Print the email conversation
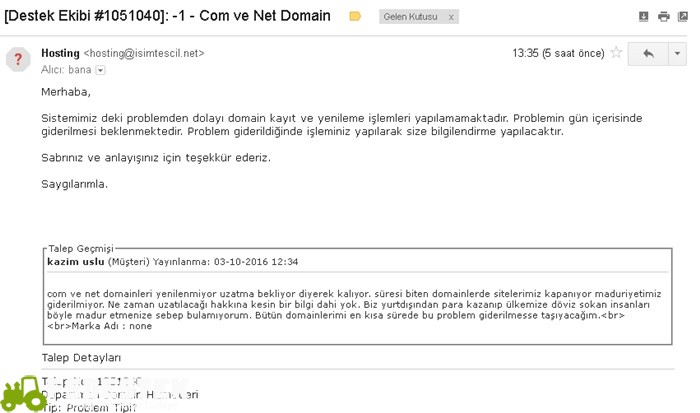The image size is (700, 413). pos(663,17)
